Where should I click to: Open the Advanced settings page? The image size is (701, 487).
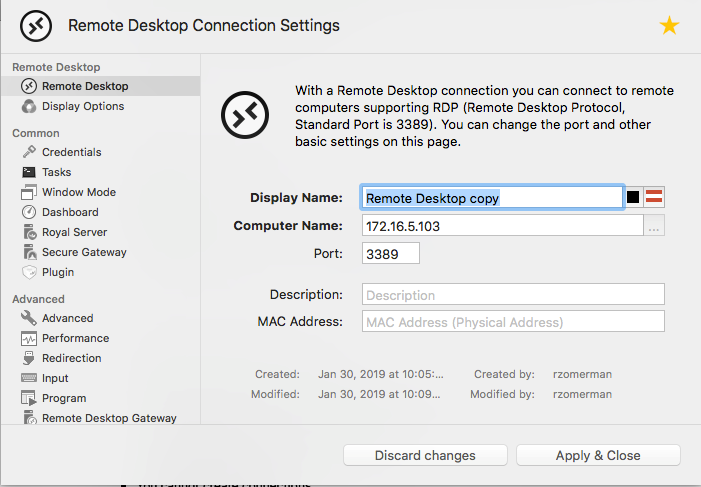(101, 318)
